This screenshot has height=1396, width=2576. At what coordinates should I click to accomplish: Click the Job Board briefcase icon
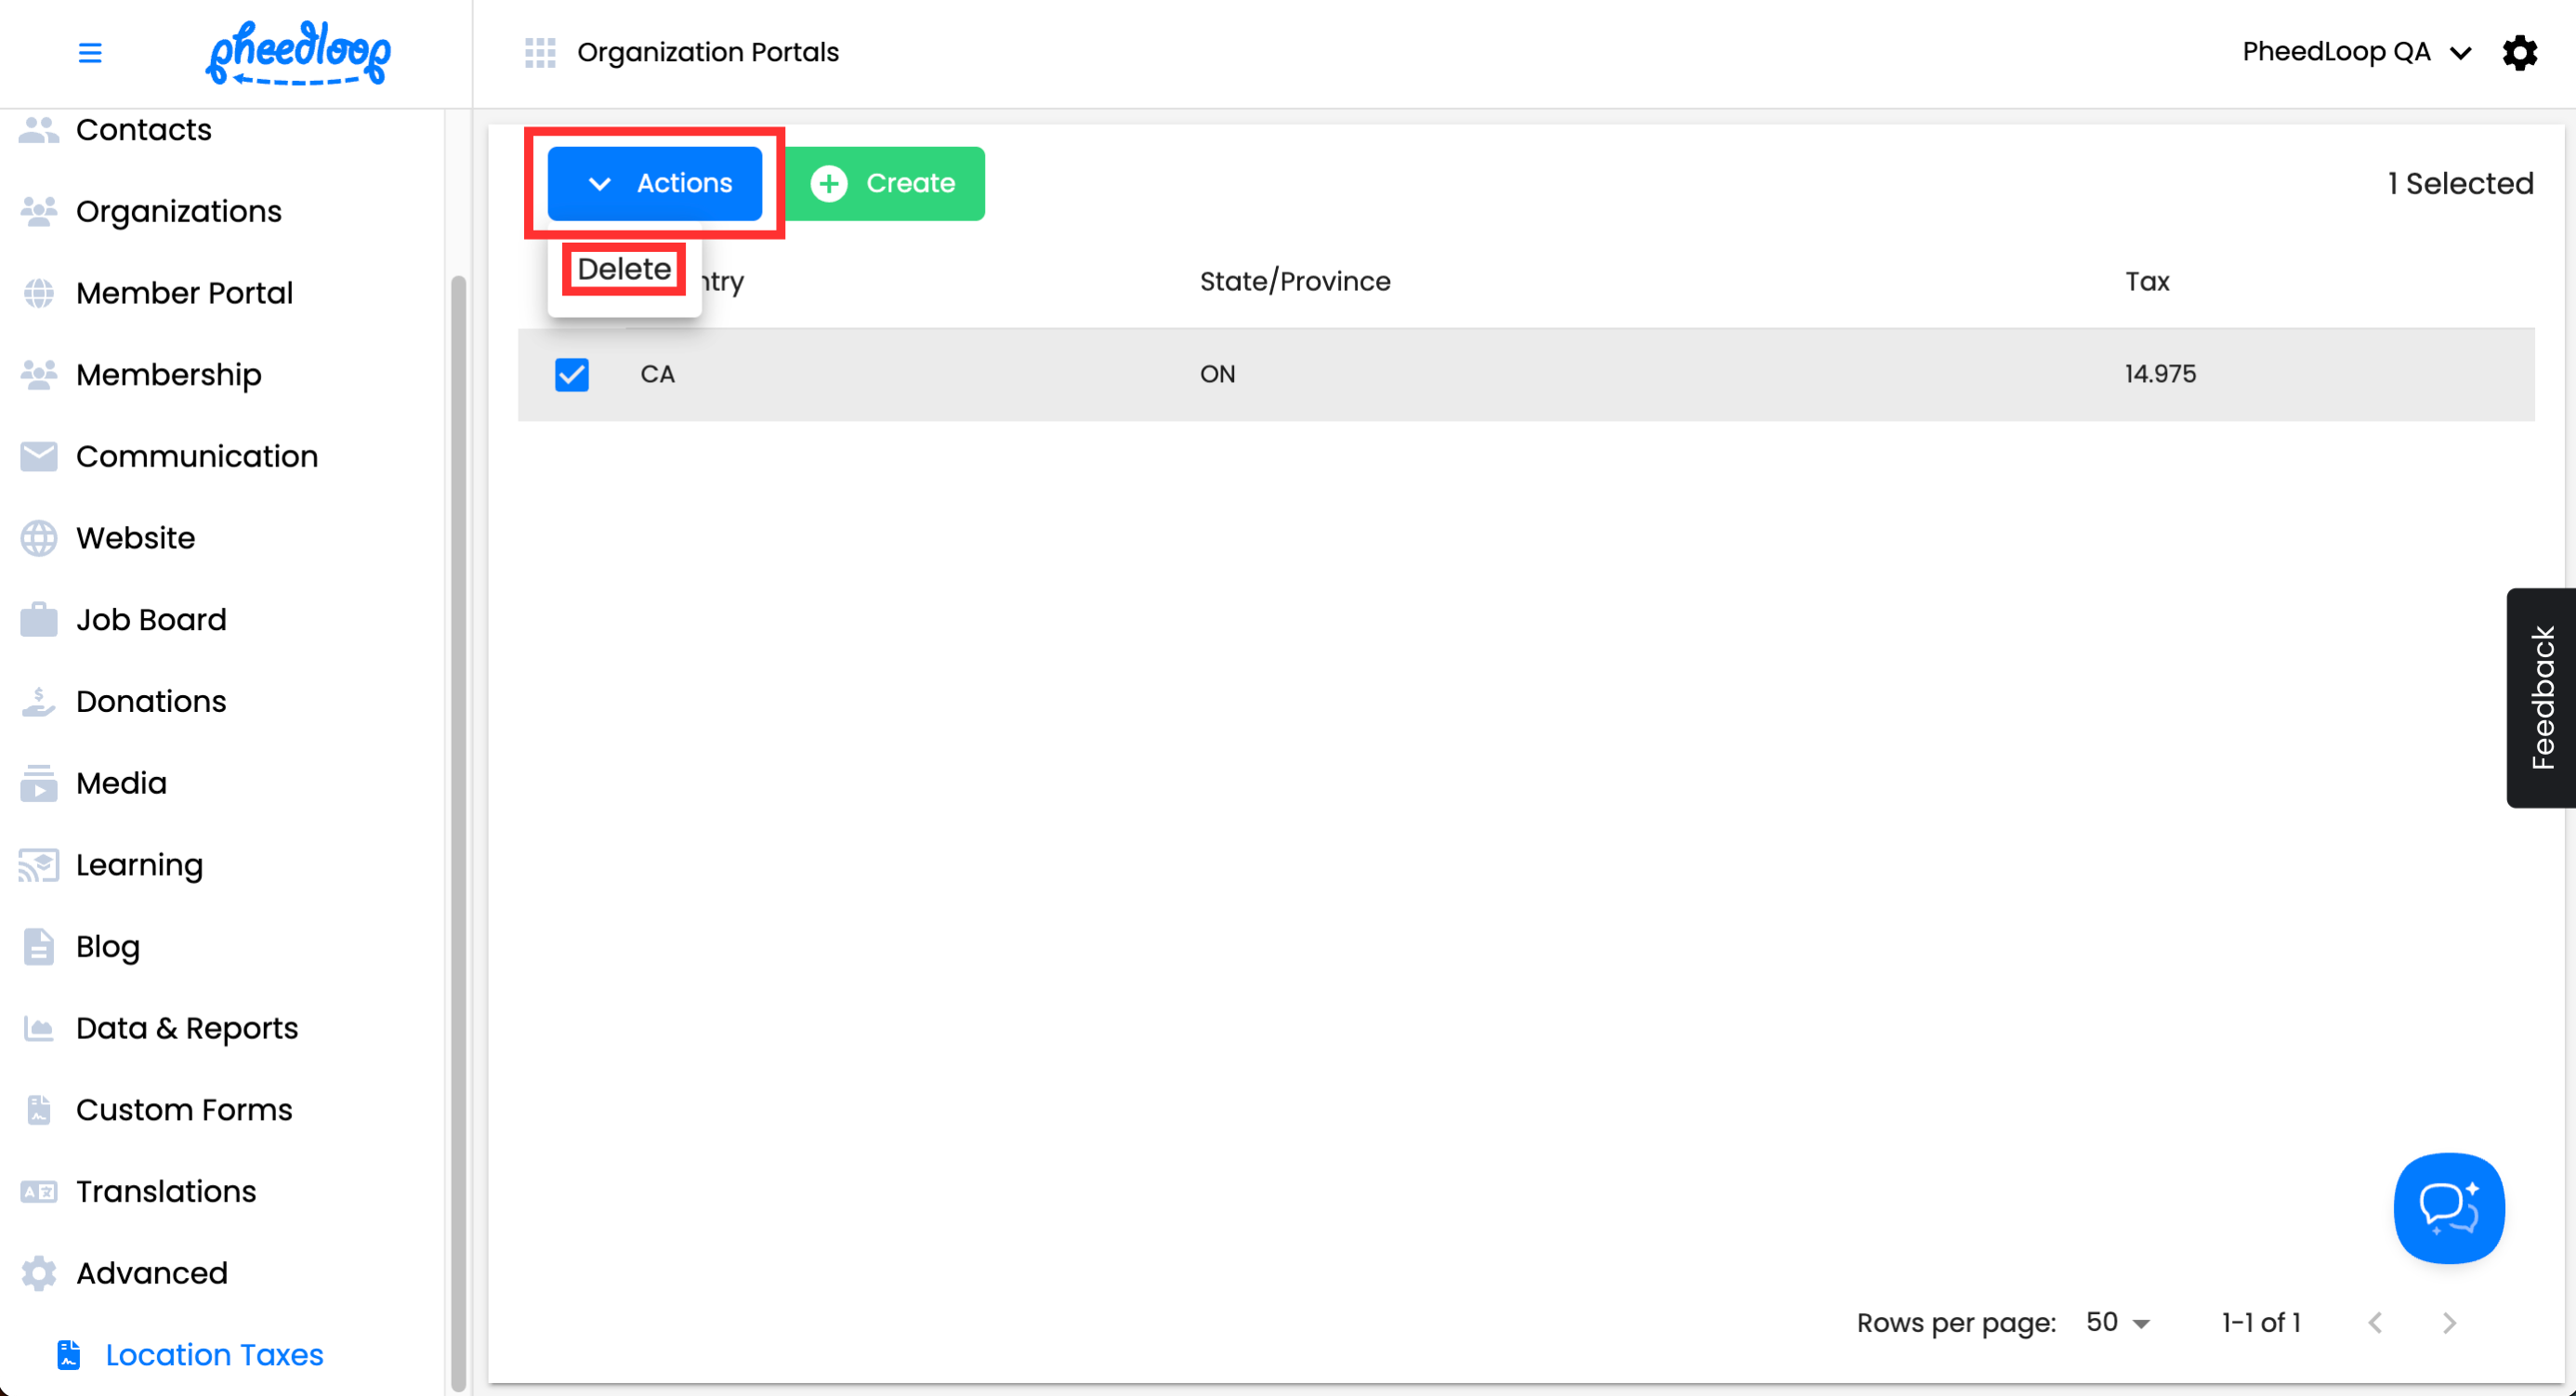[39, 620]
